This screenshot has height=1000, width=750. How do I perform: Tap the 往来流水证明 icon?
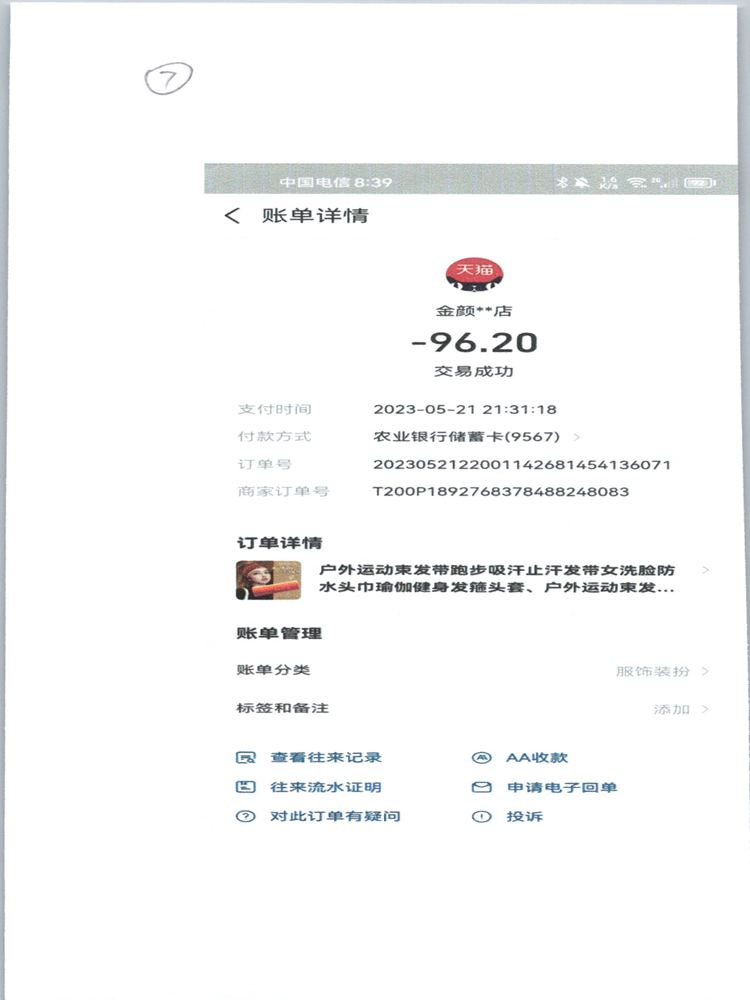246,787
